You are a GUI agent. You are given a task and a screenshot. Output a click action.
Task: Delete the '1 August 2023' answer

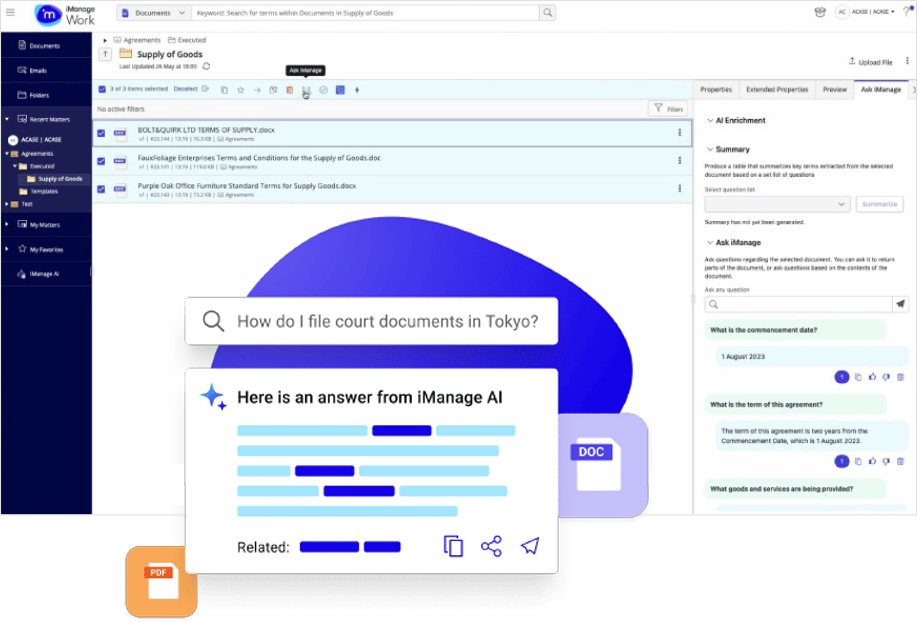(901, 377)
